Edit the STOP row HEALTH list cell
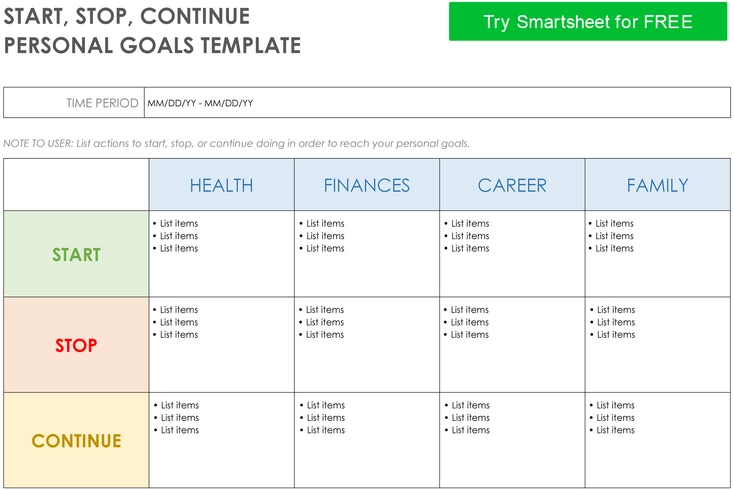734x490 pixels. 221,345
